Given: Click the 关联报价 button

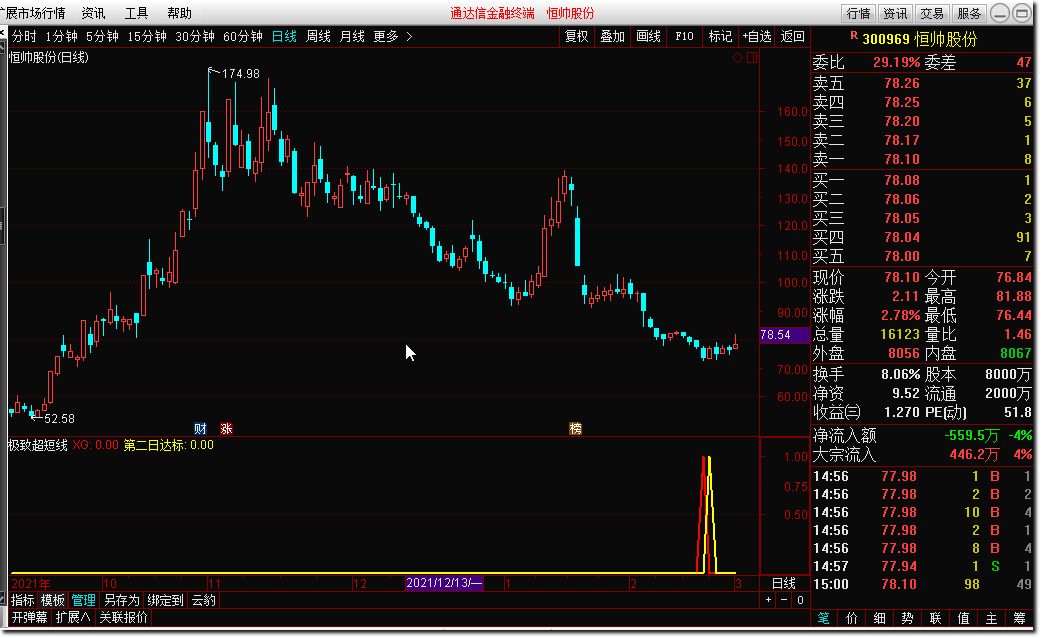Looking at the screenshot, I should (x=124, y=617).
